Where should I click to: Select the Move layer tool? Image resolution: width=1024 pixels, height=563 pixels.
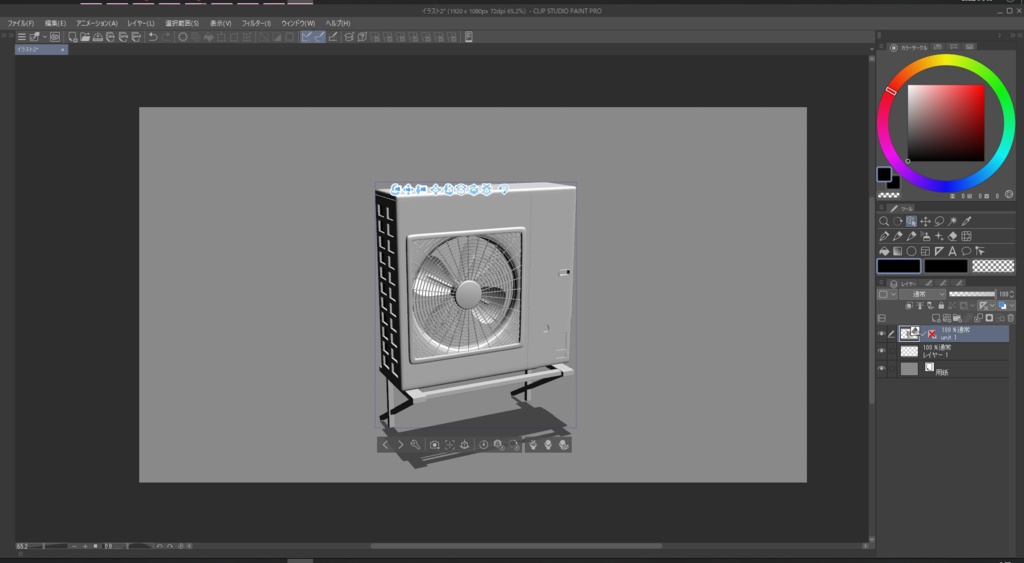925,221
